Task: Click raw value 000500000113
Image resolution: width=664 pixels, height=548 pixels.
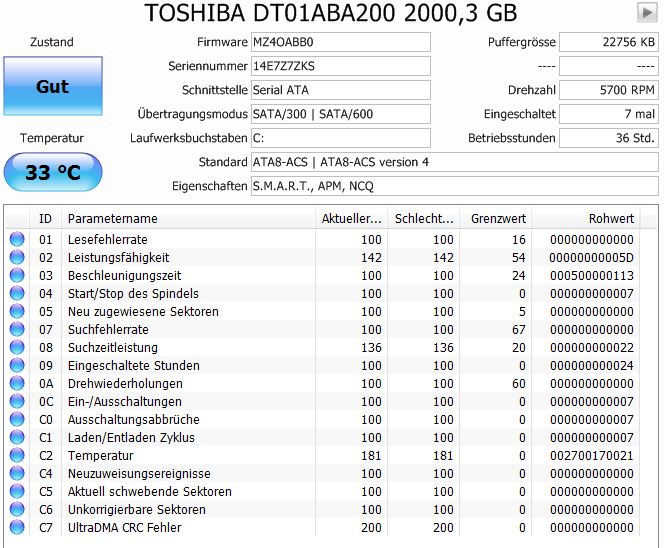Action: [592, 276]
